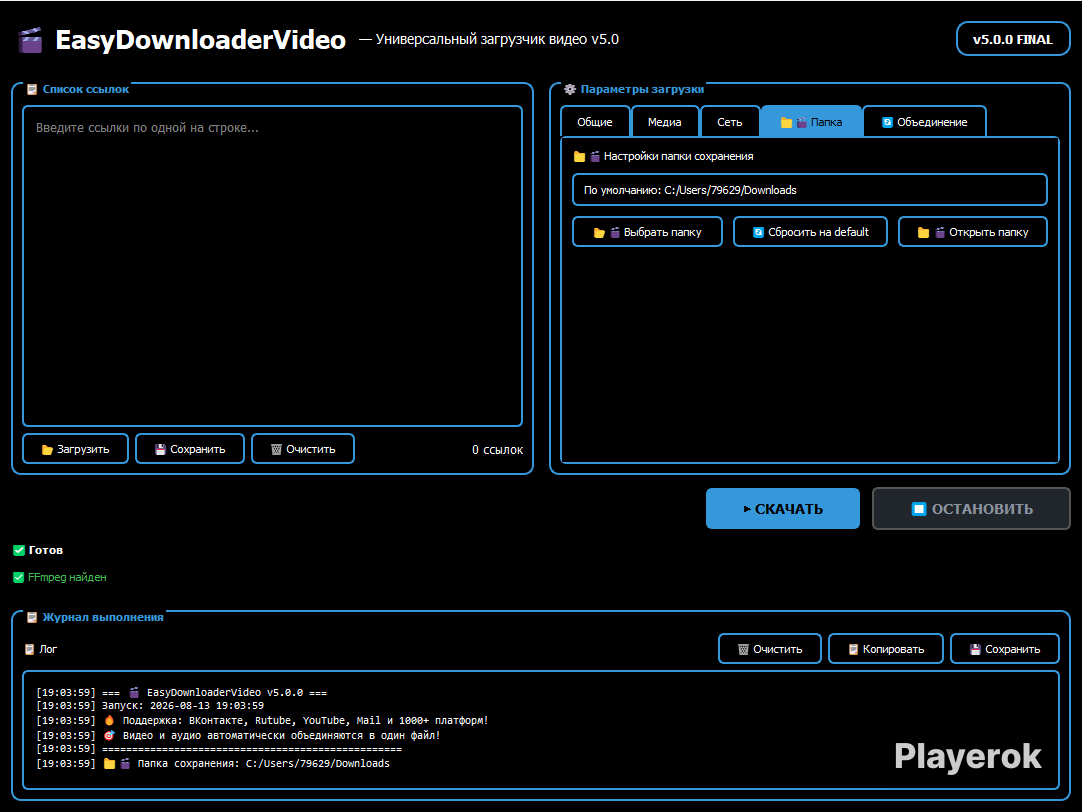Click the folder icon on Выбрать папку

[x=599, y=232]
